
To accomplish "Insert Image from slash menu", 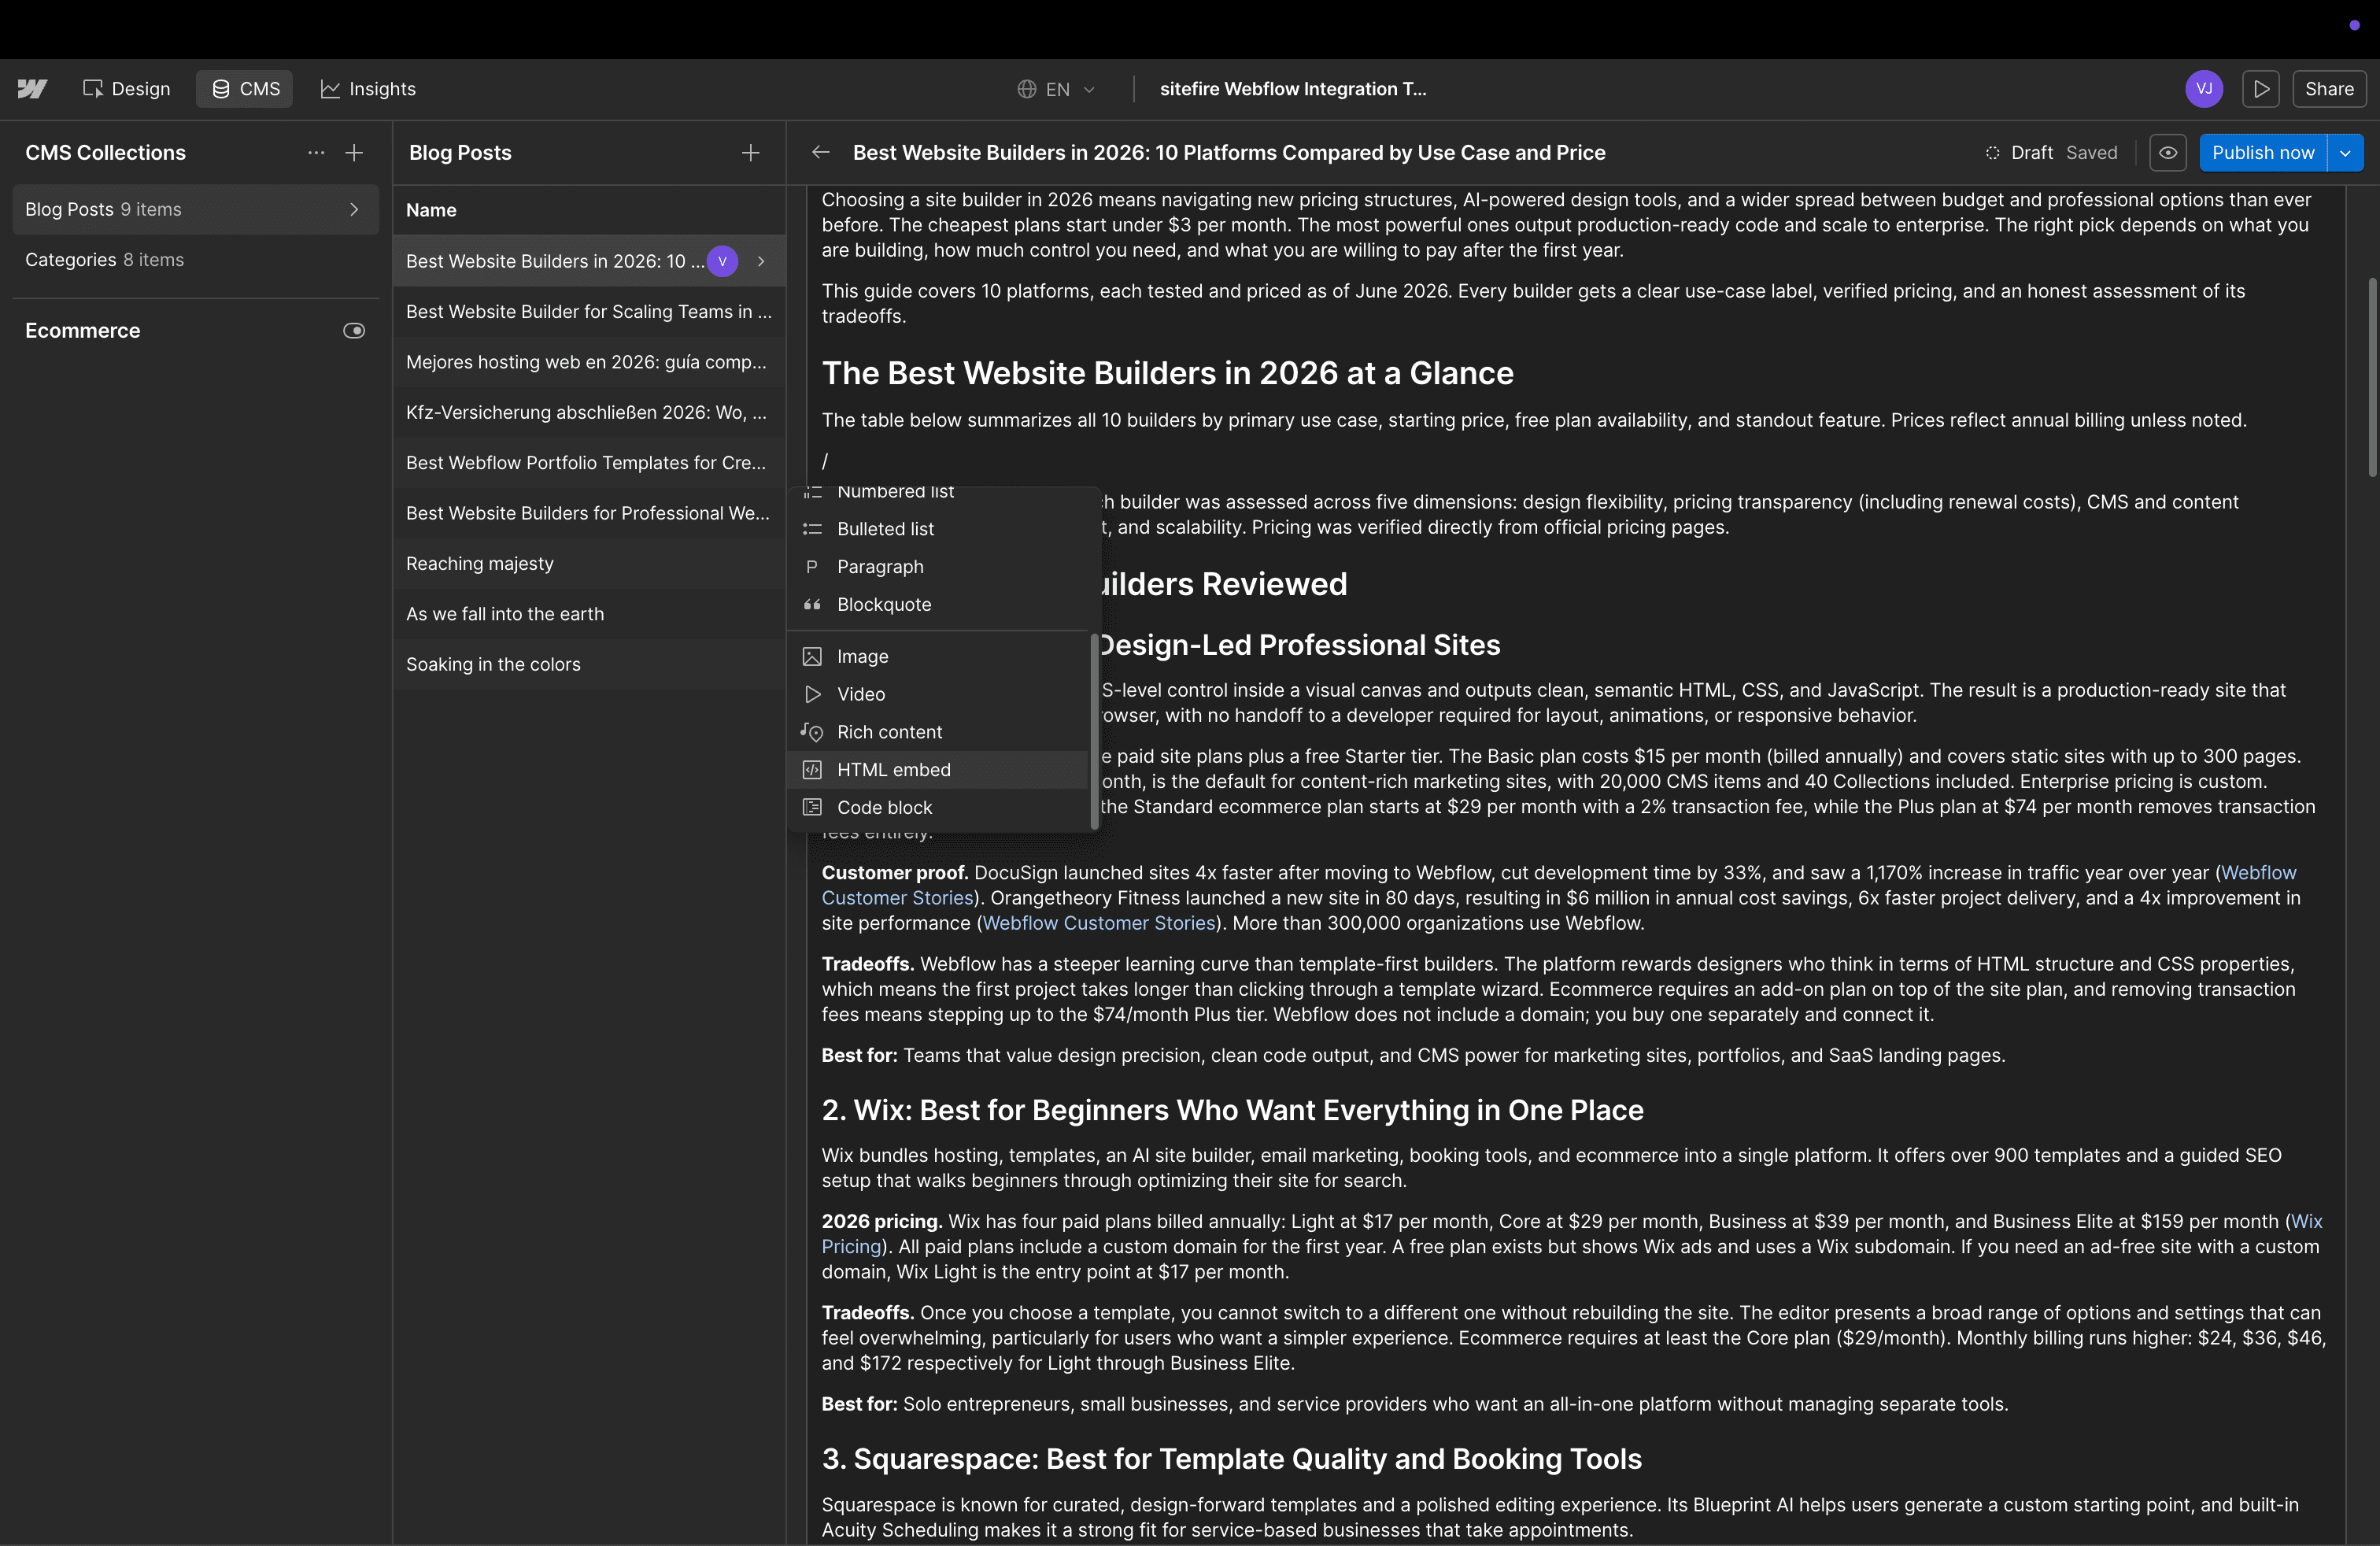I will pyautogui.click(x=938, y=657).
